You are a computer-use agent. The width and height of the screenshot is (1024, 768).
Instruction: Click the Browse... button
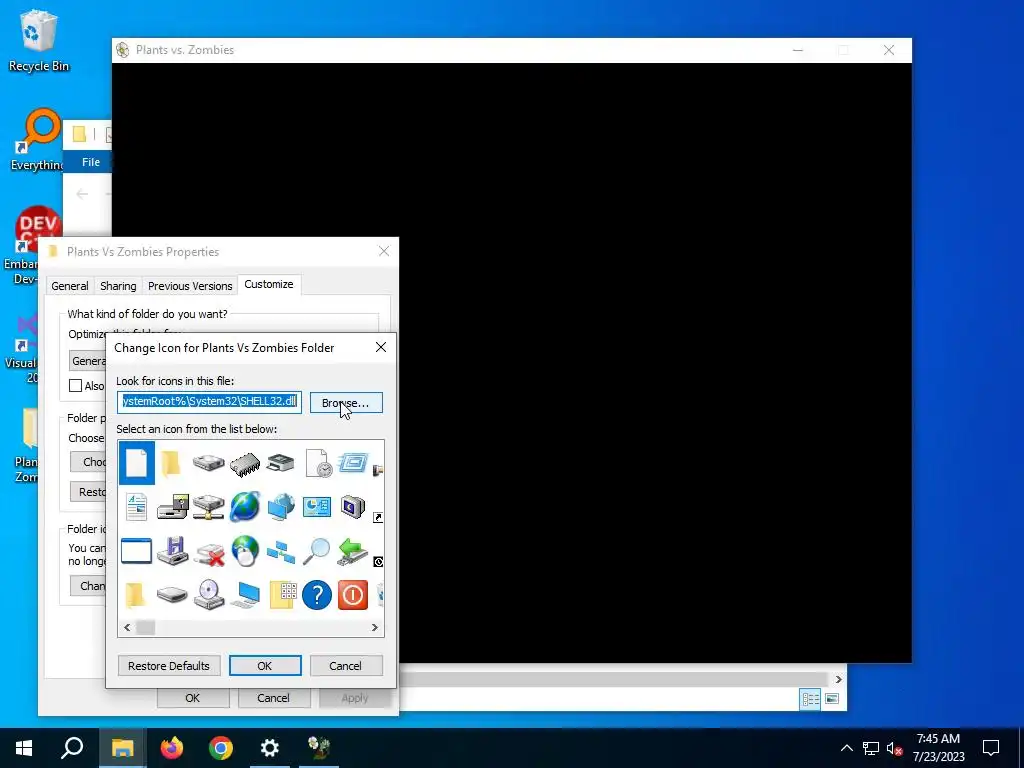346,403
